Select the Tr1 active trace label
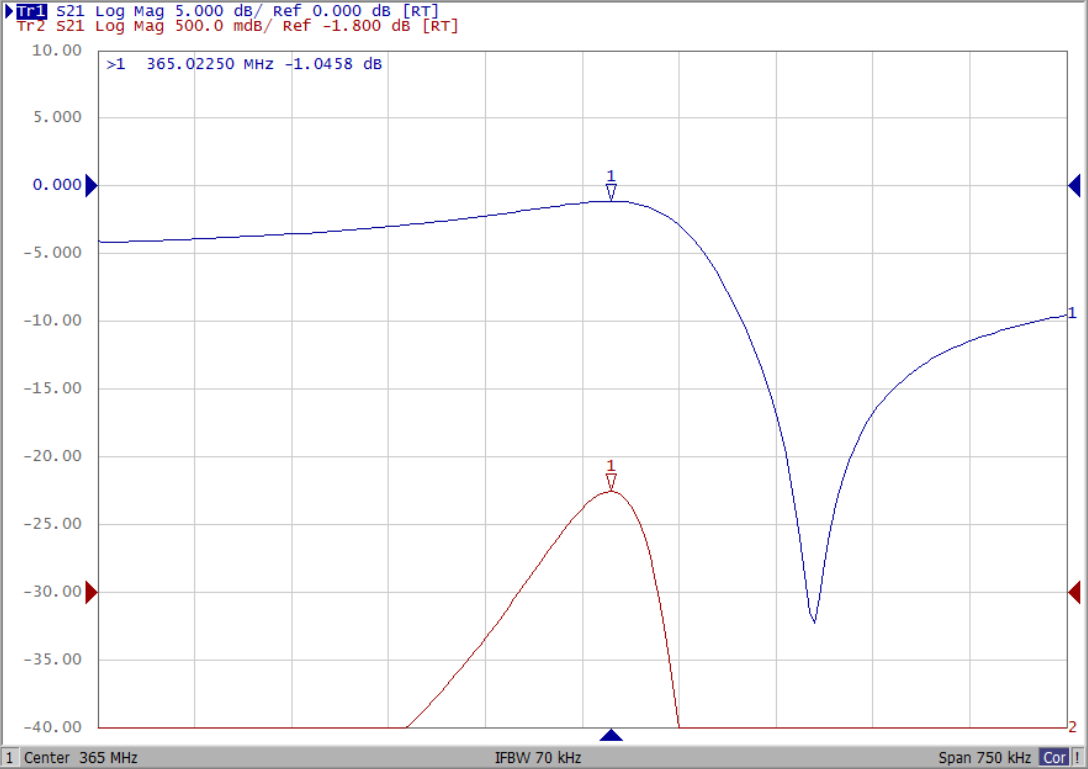The image size is (1088, 769). (x=31, y=11)
